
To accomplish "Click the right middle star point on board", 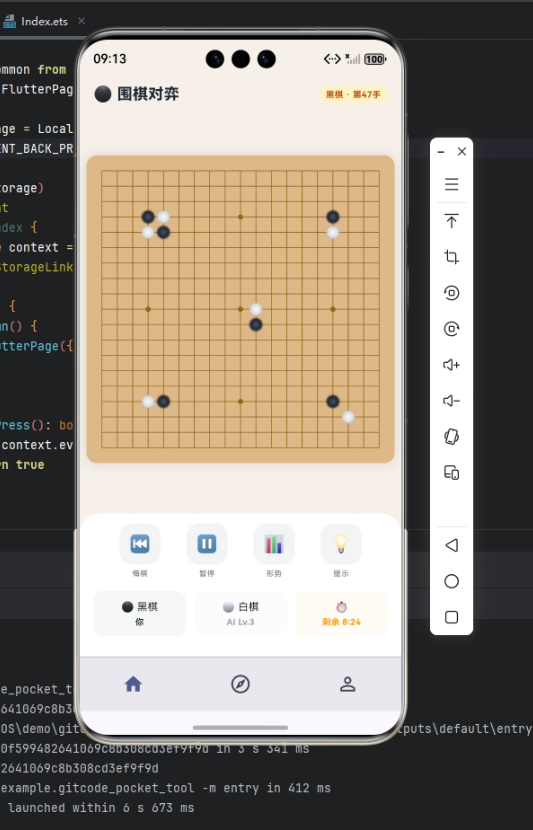I will pos(332,309).
